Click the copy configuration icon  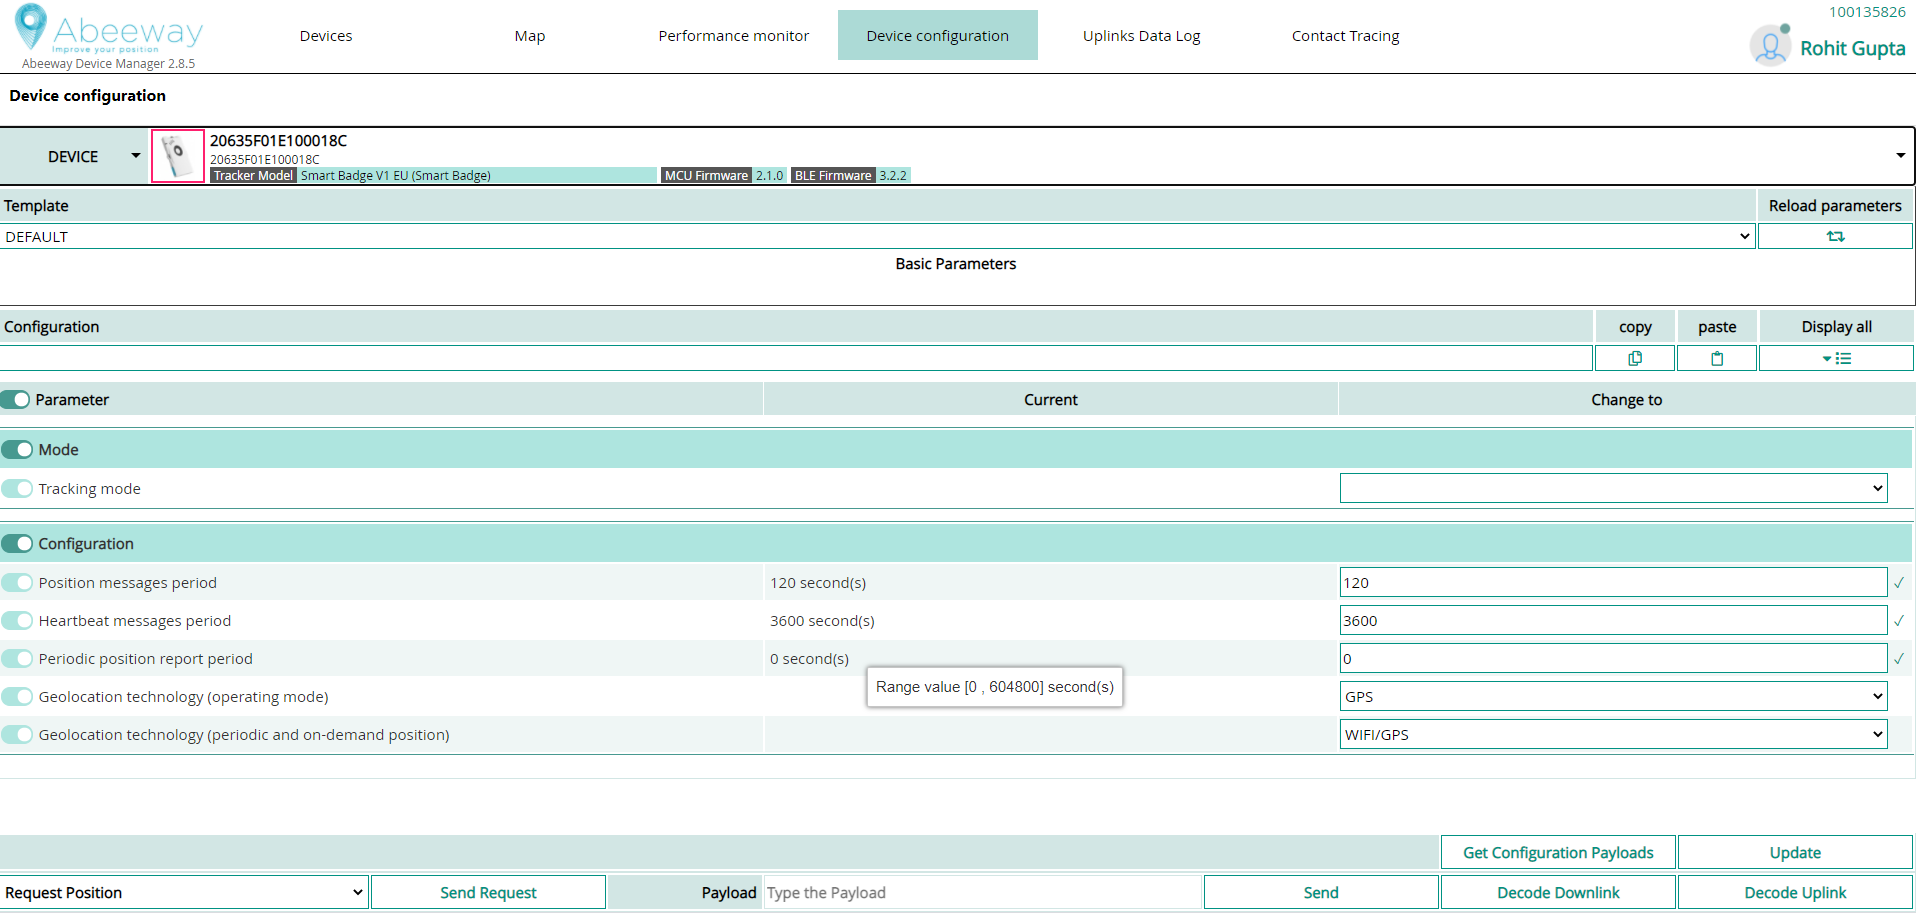pyautogui.click(x=1635, y=358)
